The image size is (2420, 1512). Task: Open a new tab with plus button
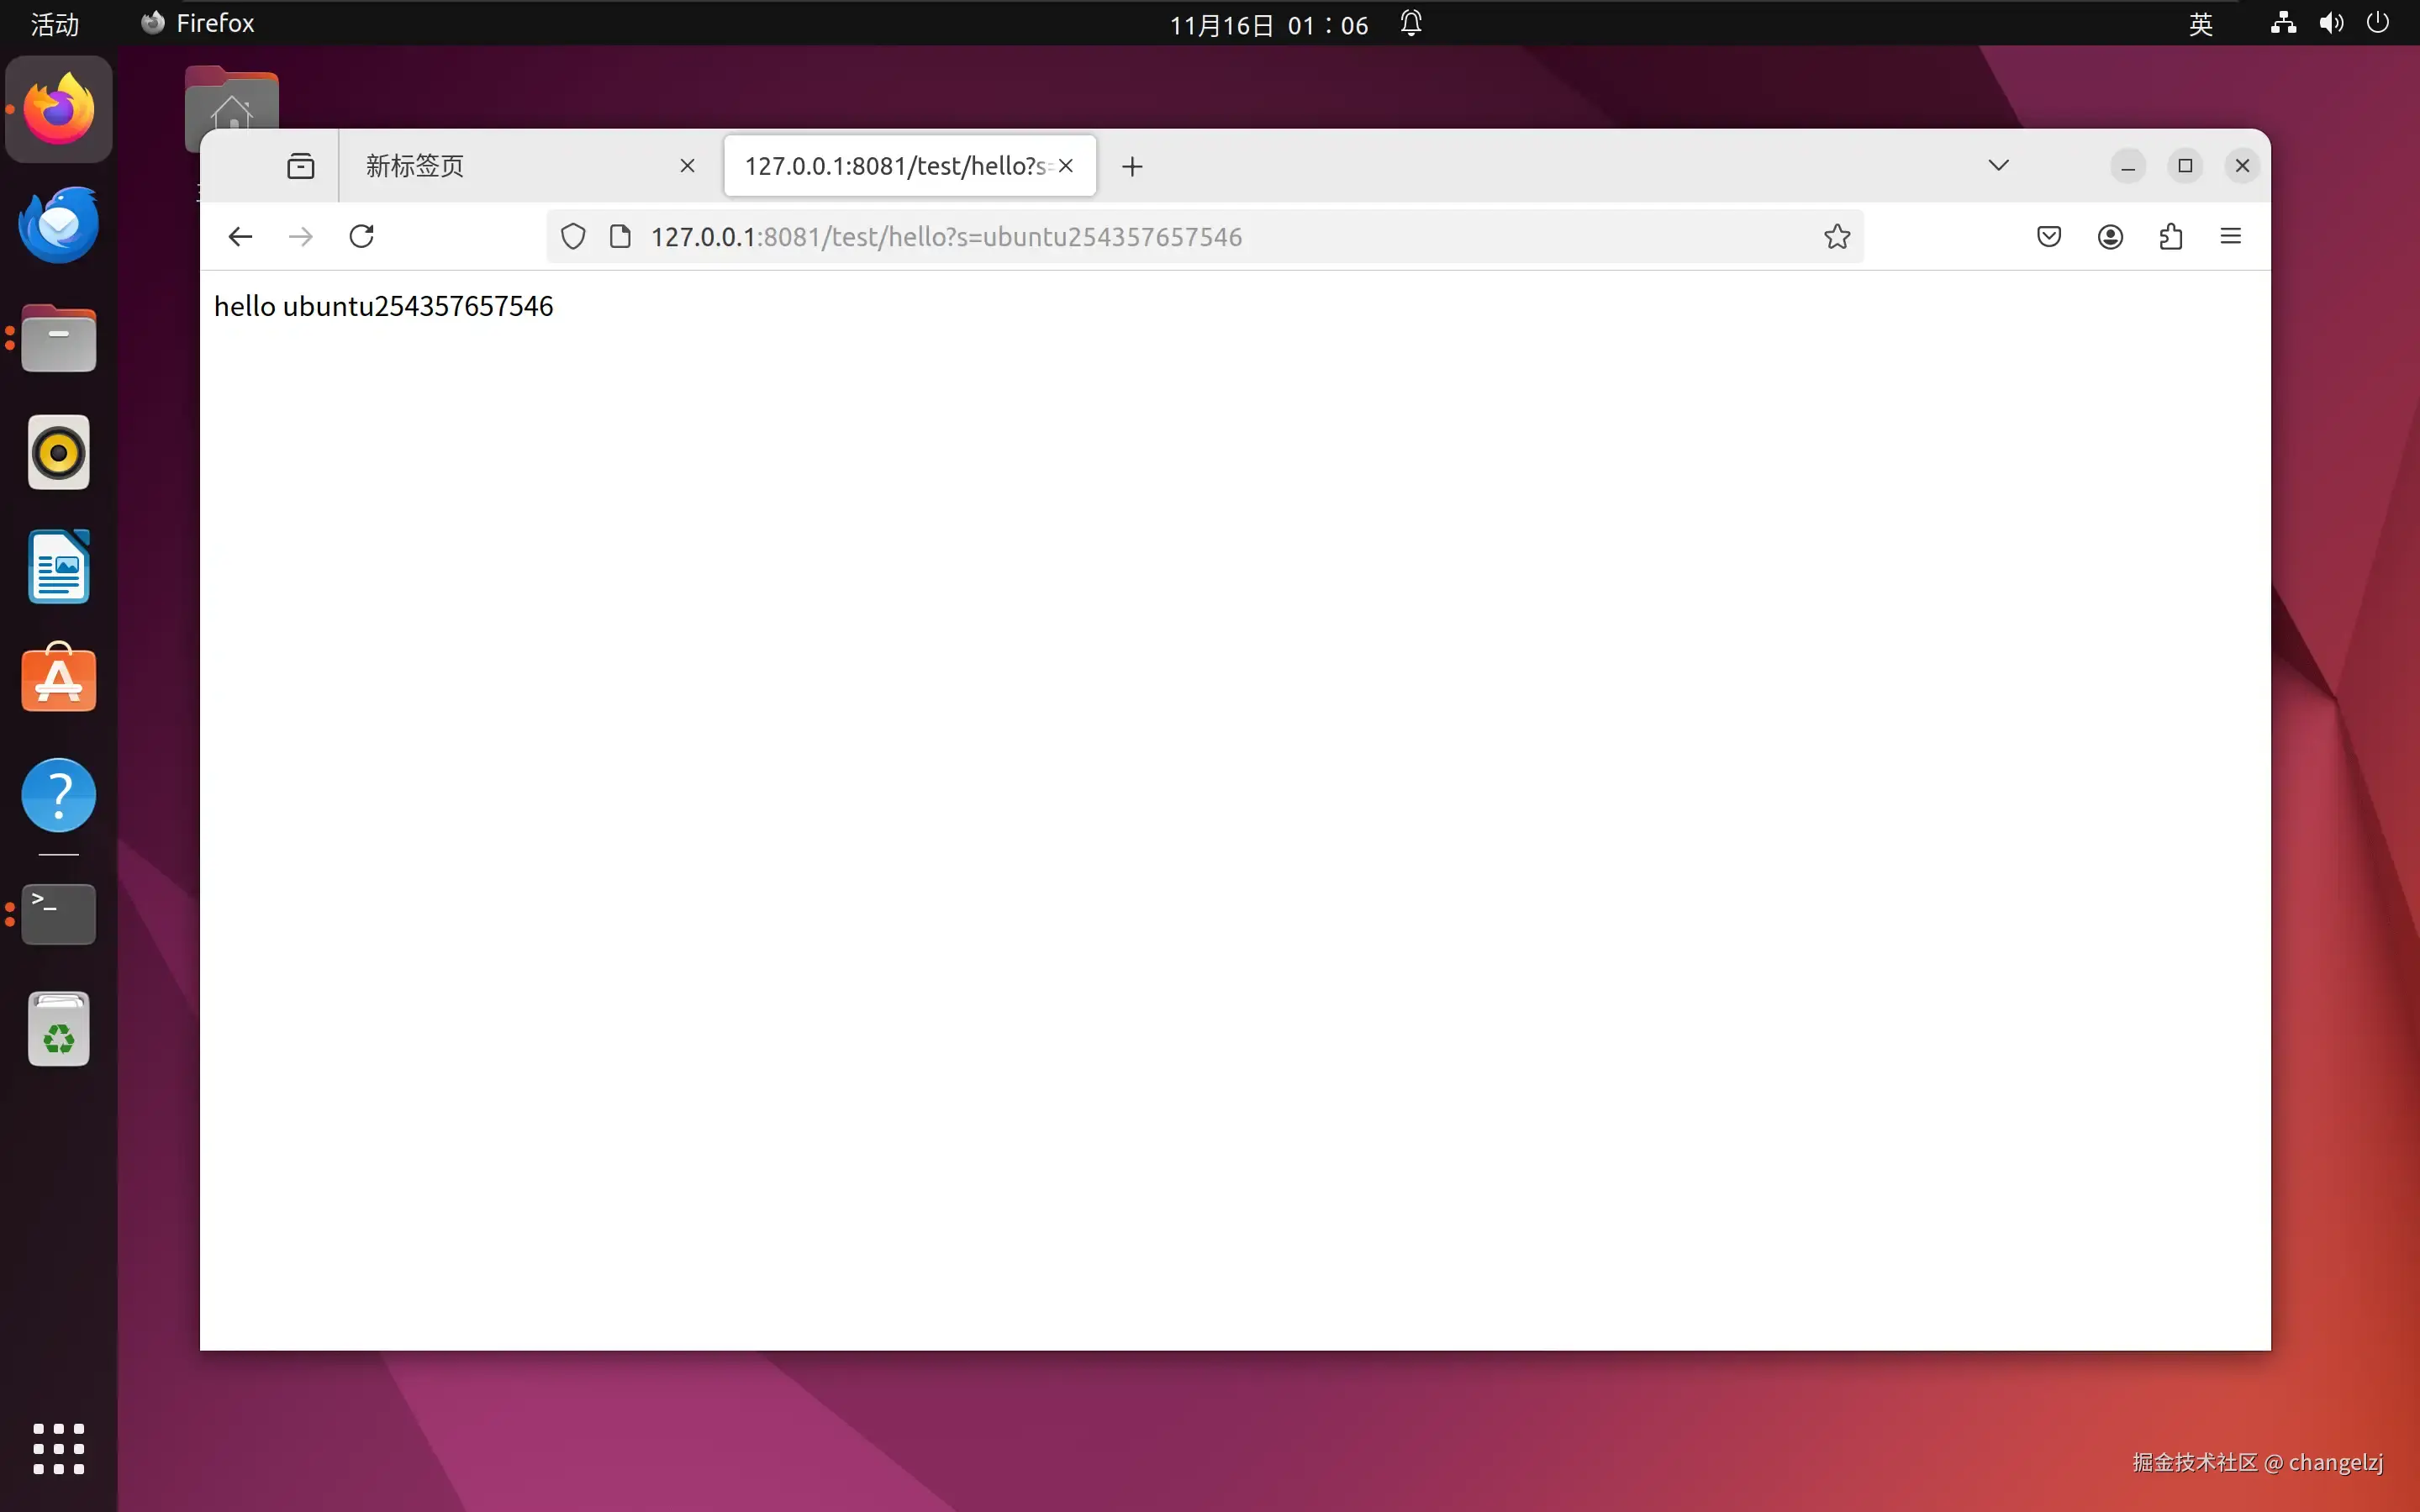click(x=1132, y=166)
